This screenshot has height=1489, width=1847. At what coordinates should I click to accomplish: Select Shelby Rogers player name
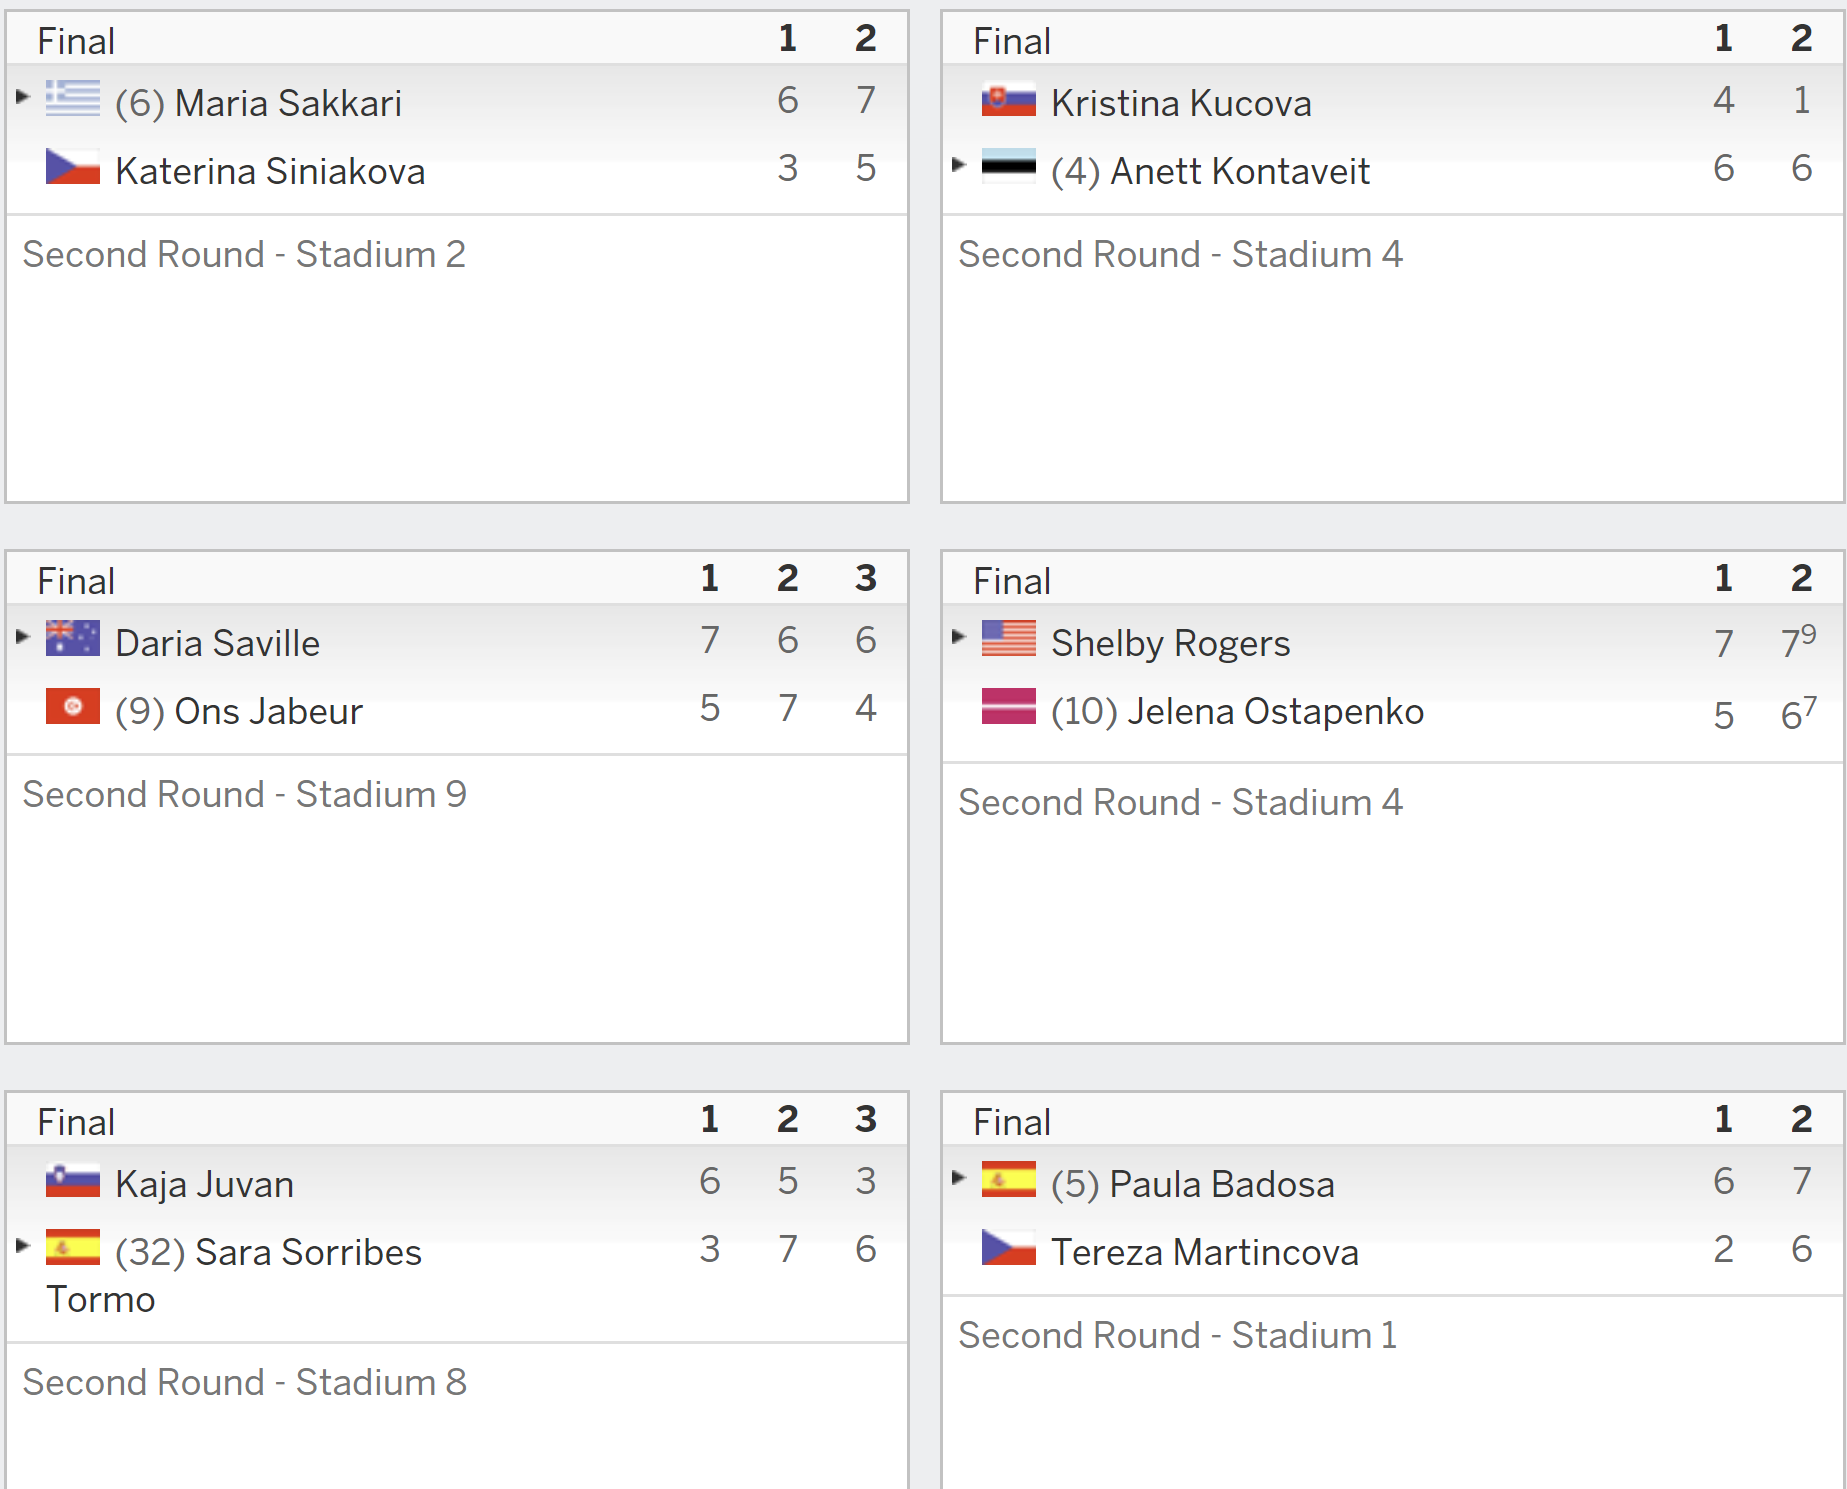click(x=1170, y=643)
